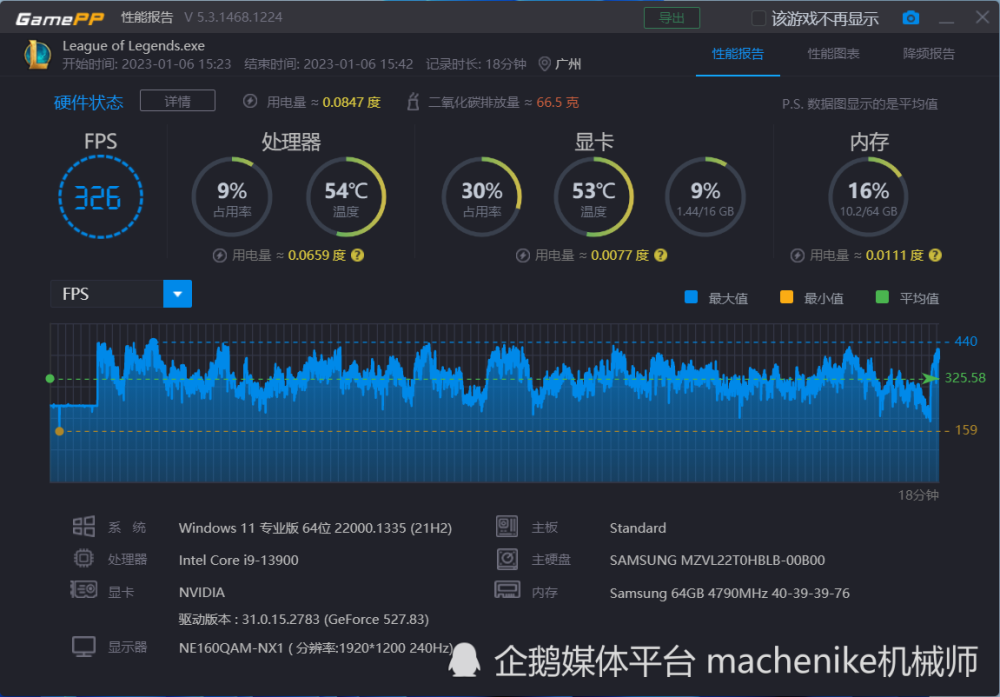Click the processor chip icon beside Intel Core

pos(84,559)
